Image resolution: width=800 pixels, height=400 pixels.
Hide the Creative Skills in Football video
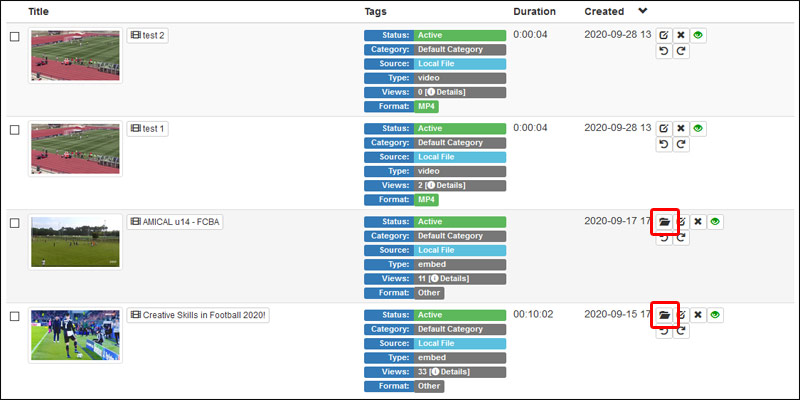pos(715,315)
